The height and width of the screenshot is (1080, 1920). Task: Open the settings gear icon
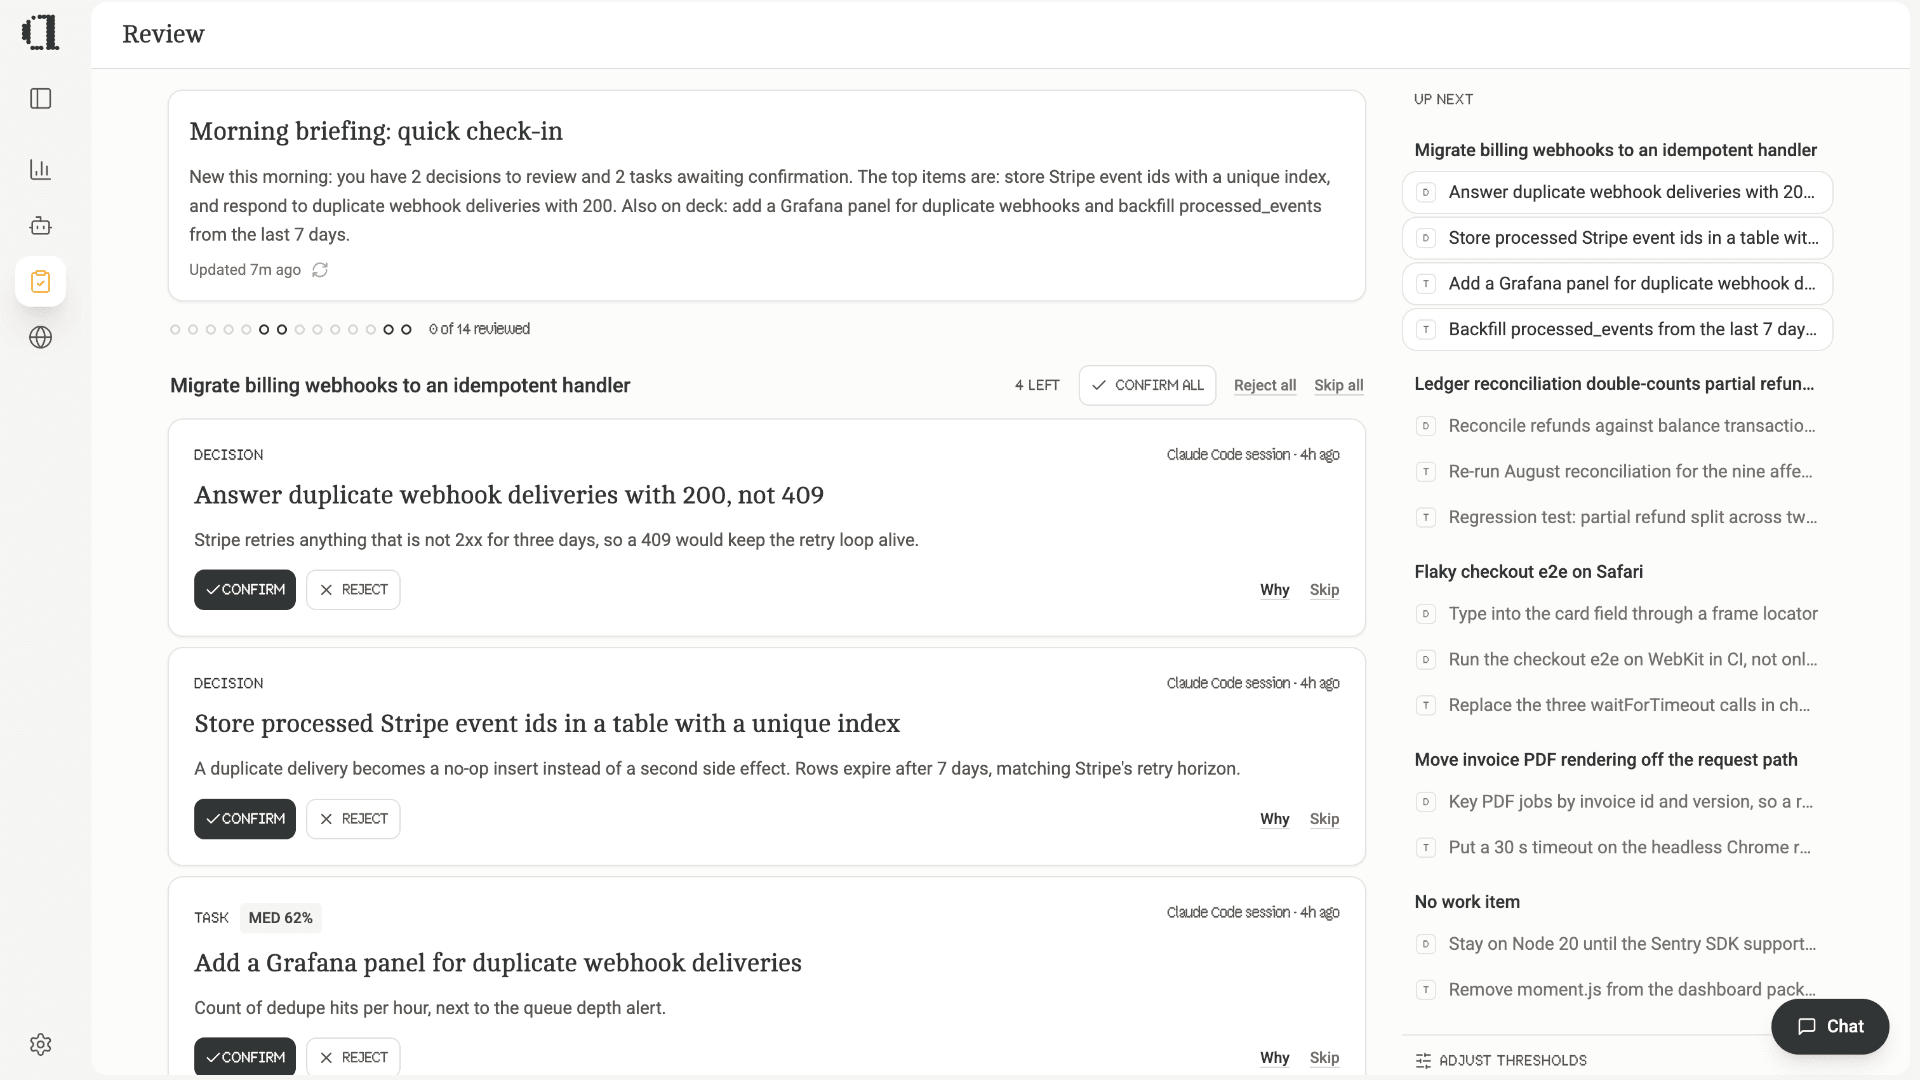40,1044
